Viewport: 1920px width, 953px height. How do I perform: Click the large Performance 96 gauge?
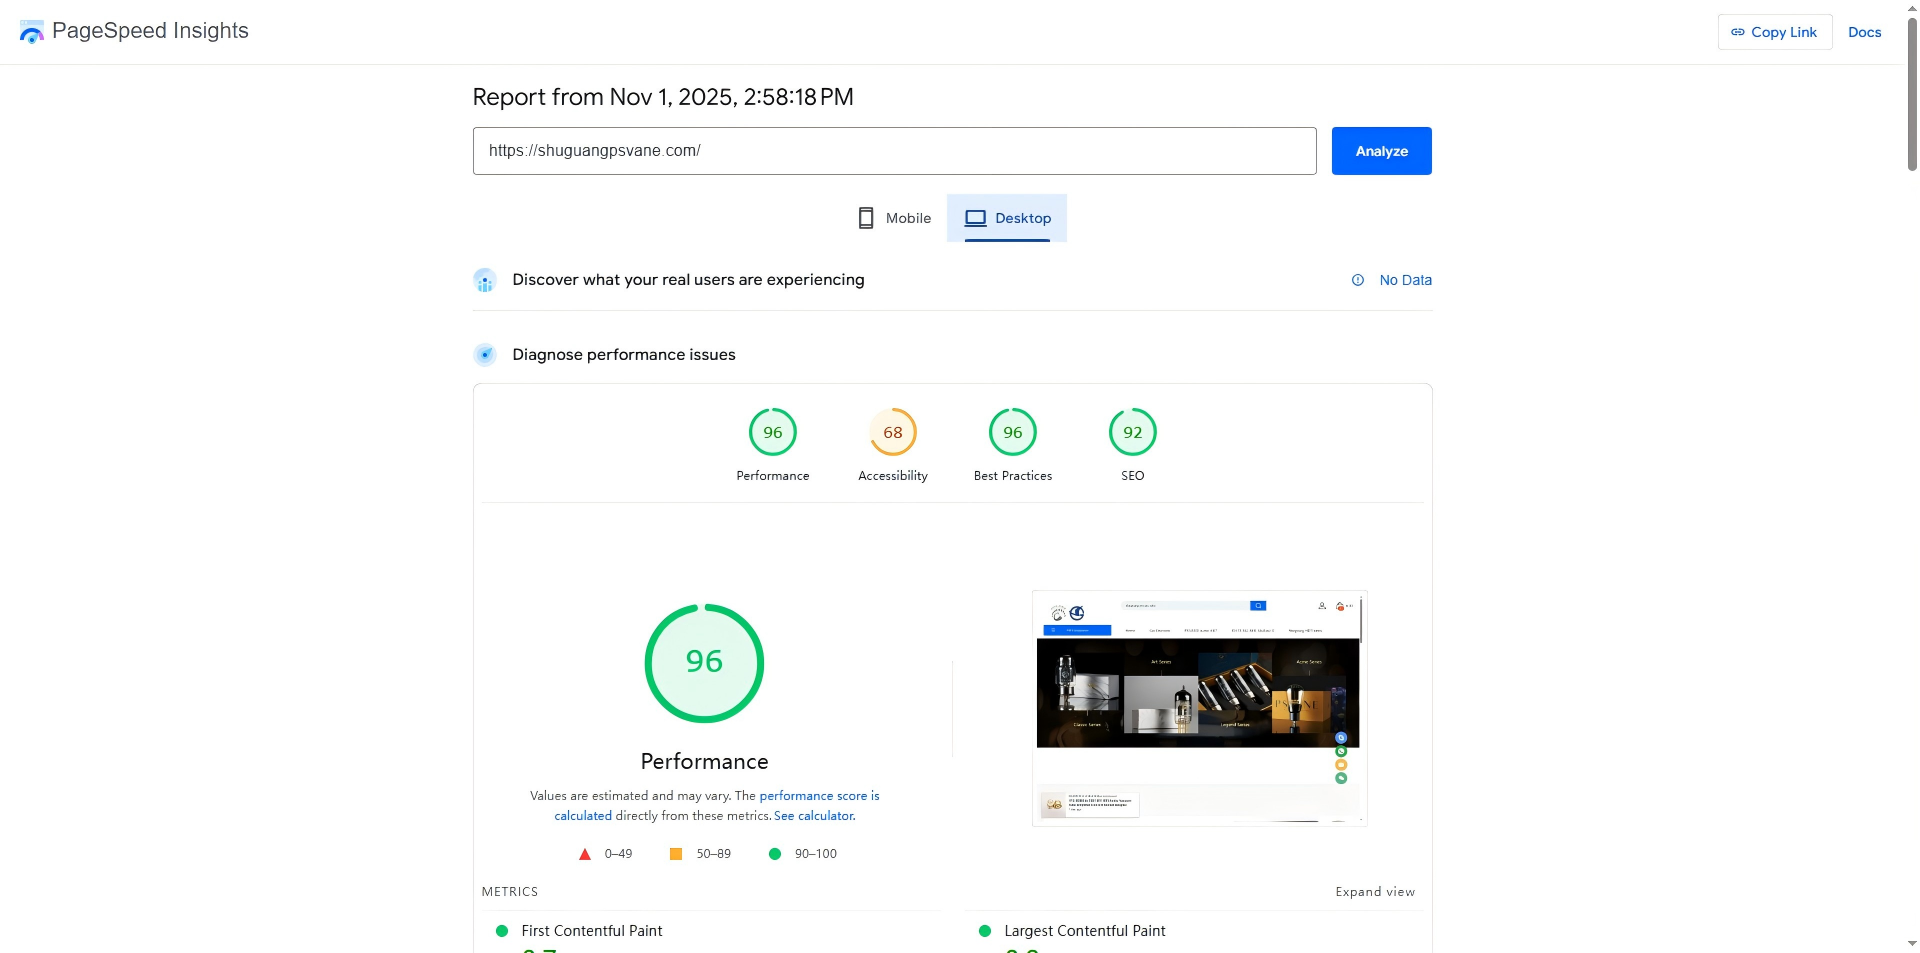pos(704,663)
